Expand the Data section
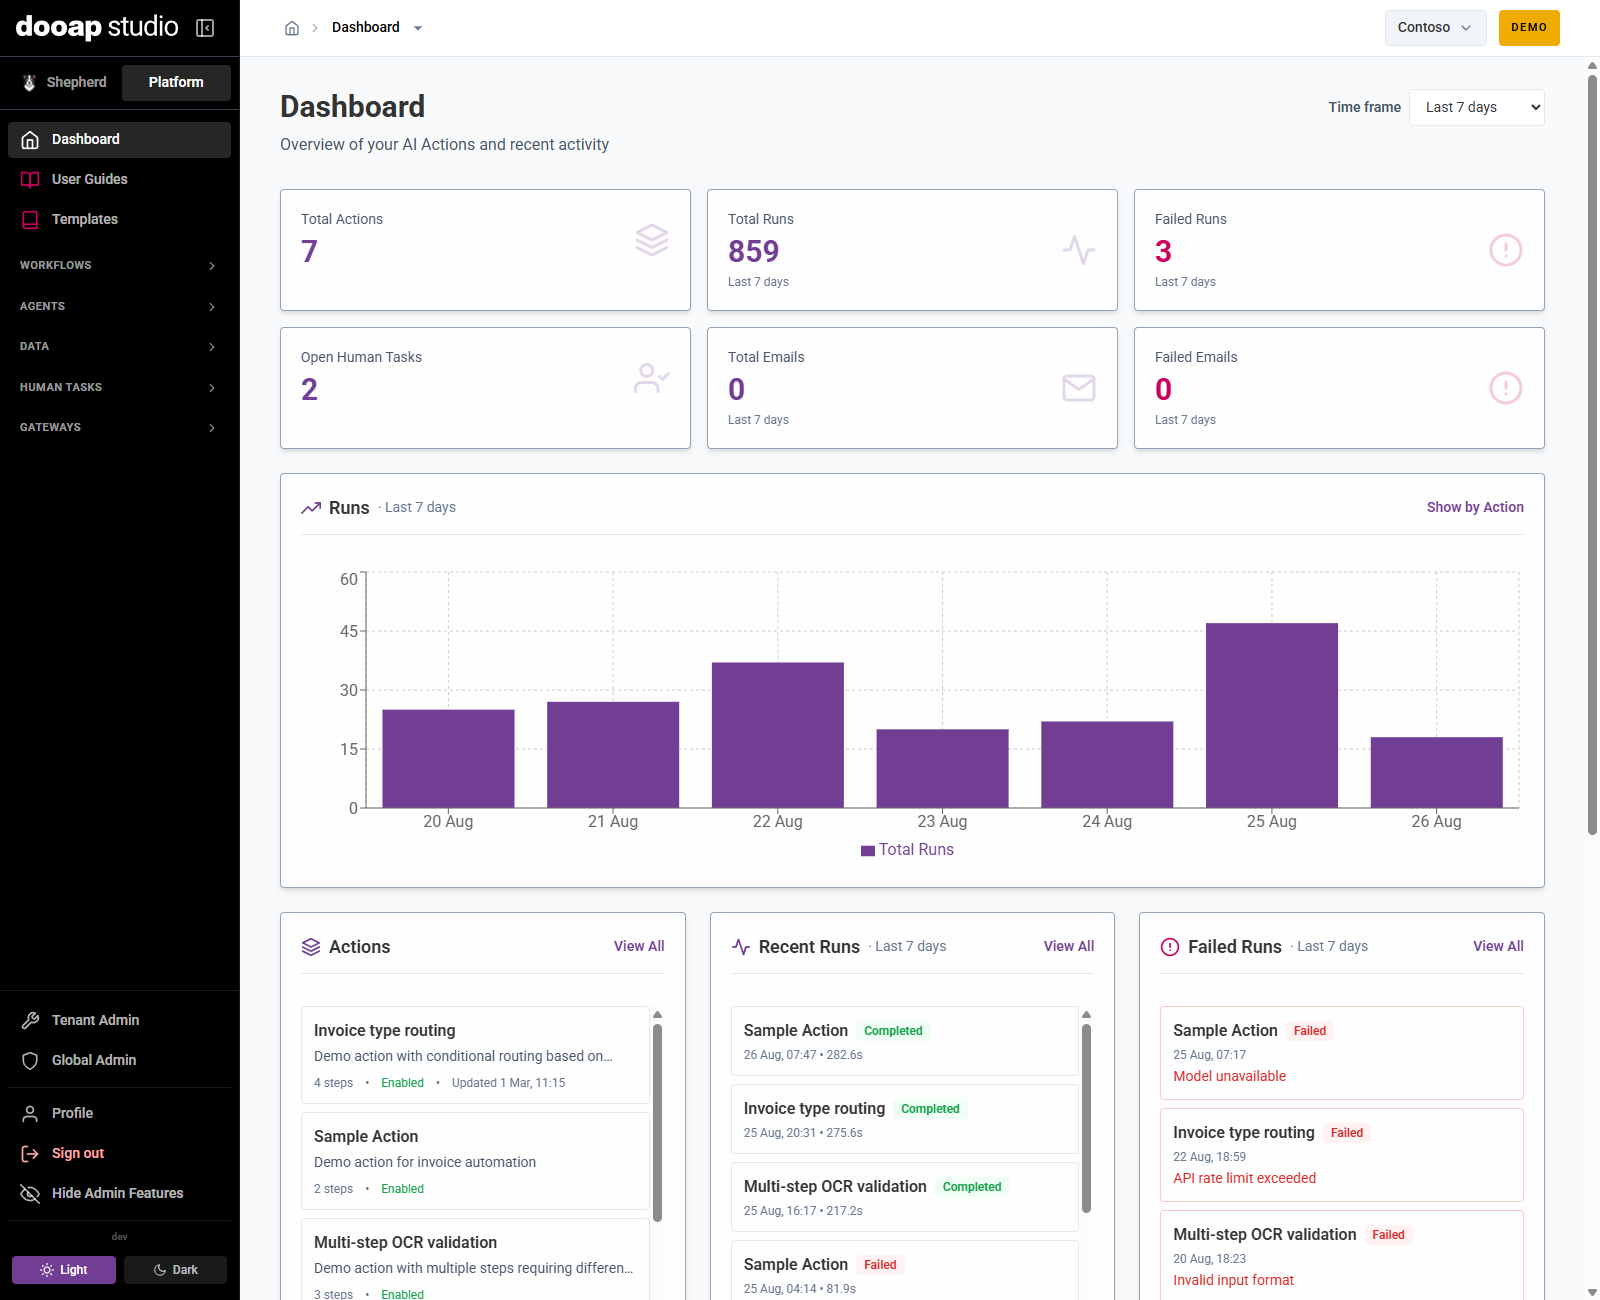1600x1300 pixels. [x=119, y=347]
